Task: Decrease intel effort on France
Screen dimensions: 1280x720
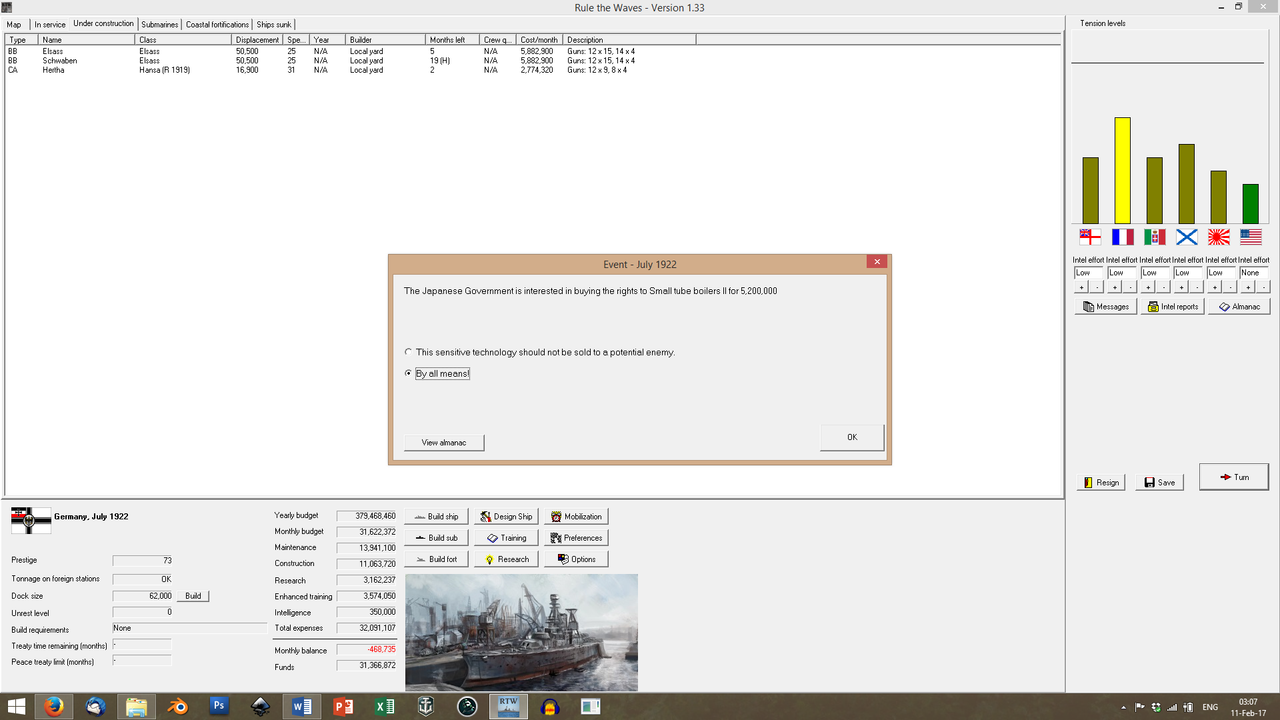Action: coord(1131,287)
